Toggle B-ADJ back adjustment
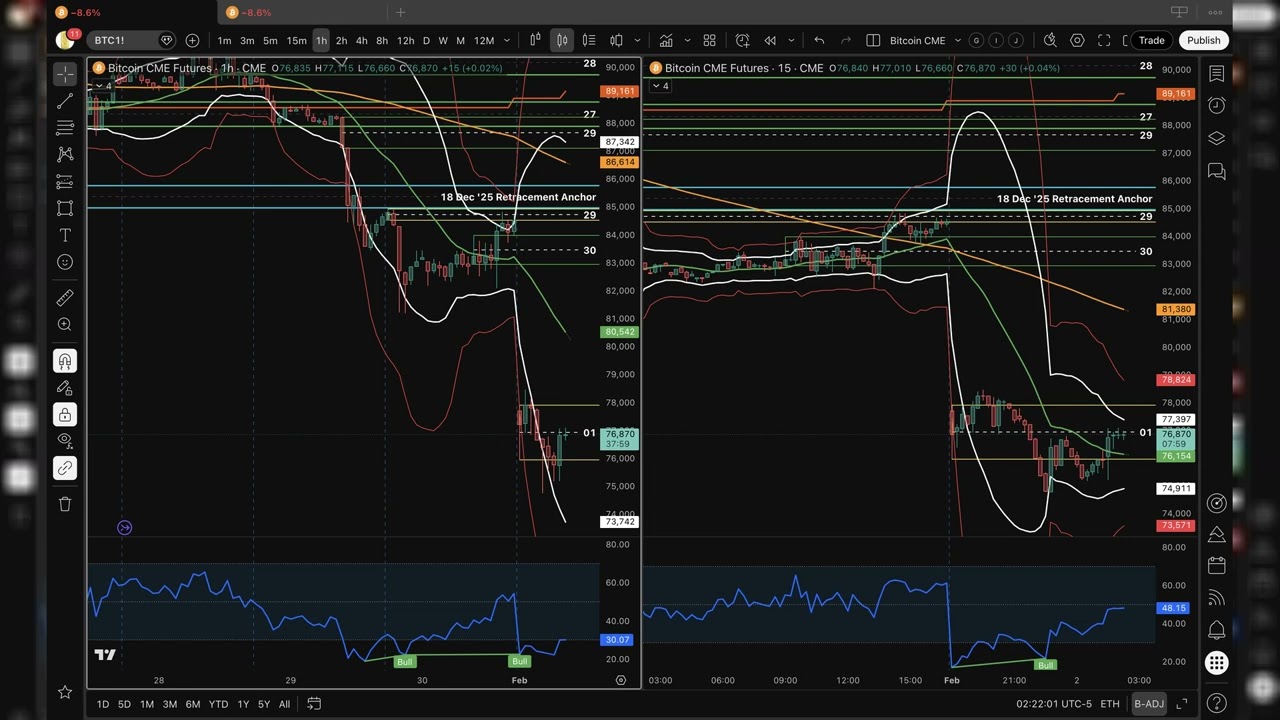Image resolution: width=1280 pixels, height=720 pixels. point(1149,704)
